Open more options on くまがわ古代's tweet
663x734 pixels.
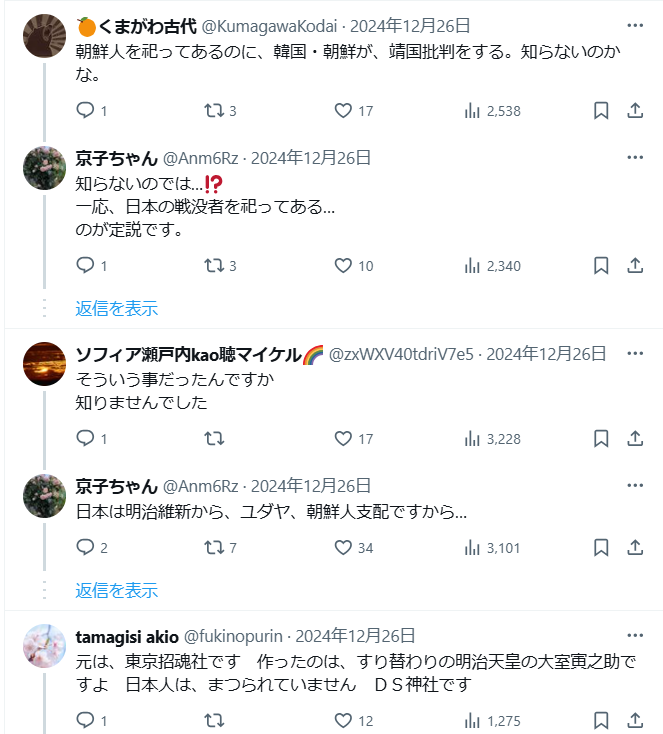point(635,25)
